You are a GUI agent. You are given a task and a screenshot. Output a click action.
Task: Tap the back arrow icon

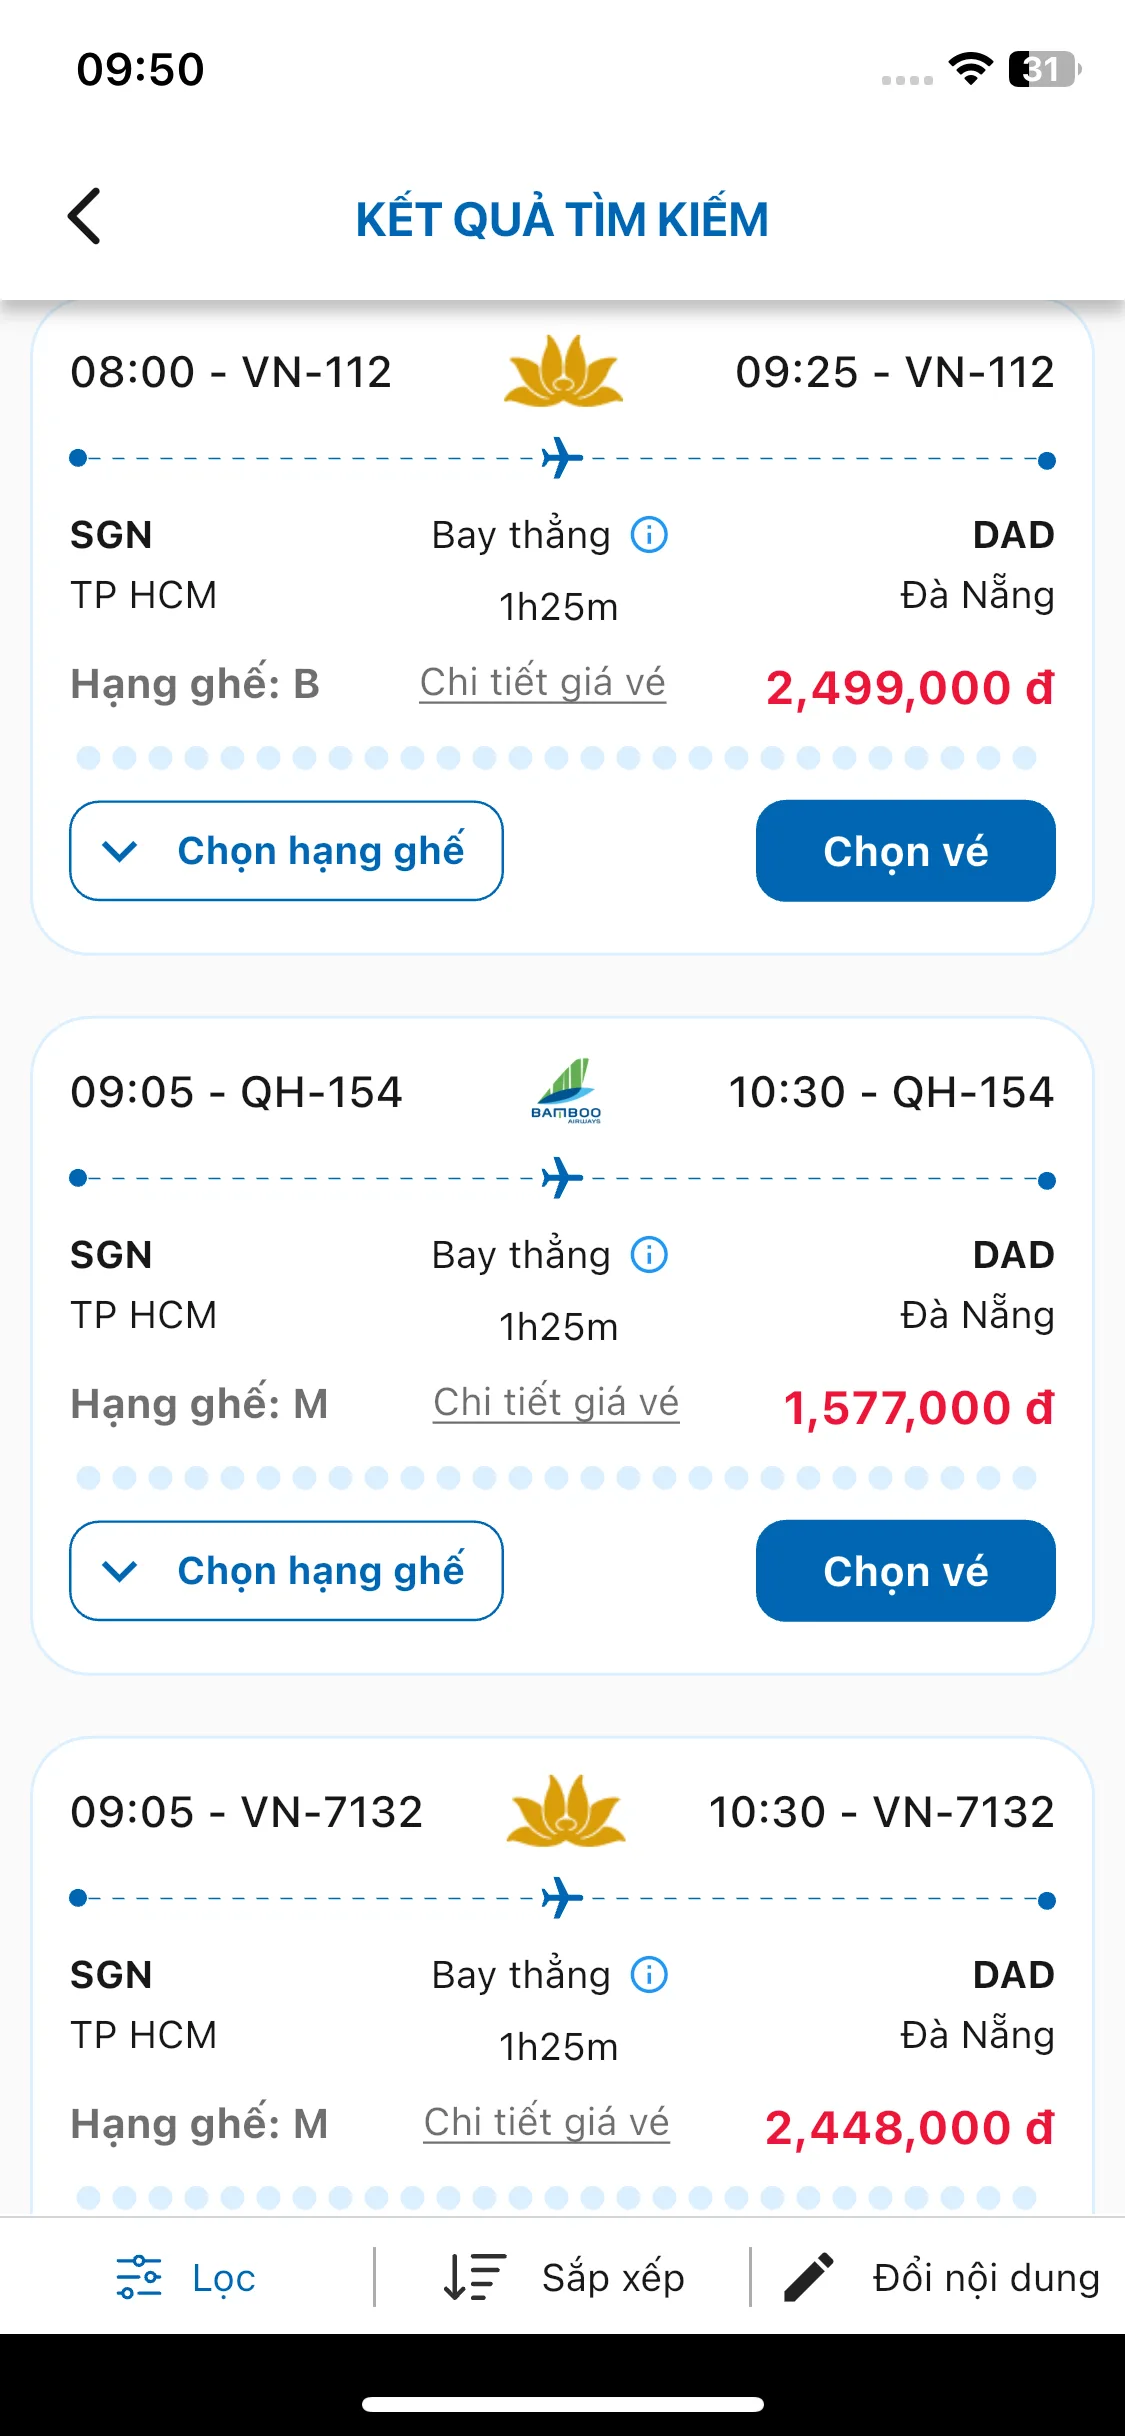click(84, 216)
